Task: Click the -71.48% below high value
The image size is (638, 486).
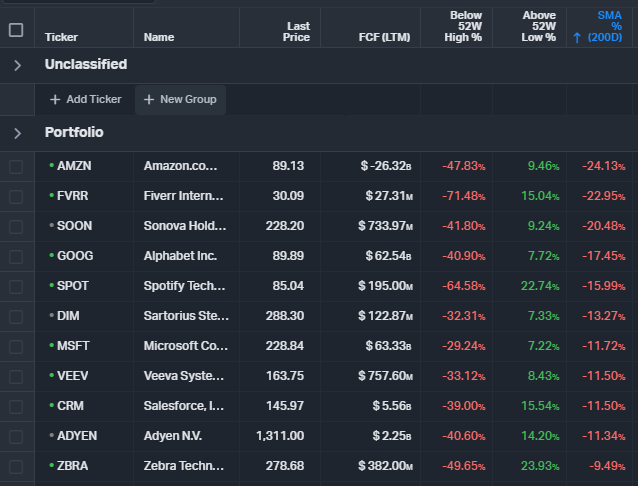Action: coord(464,196)
